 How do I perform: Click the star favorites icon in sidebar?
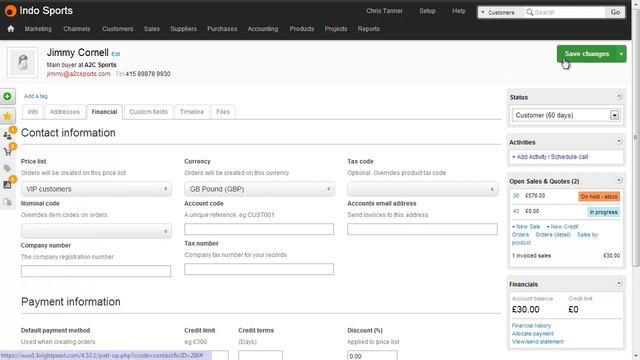point(7,116)
